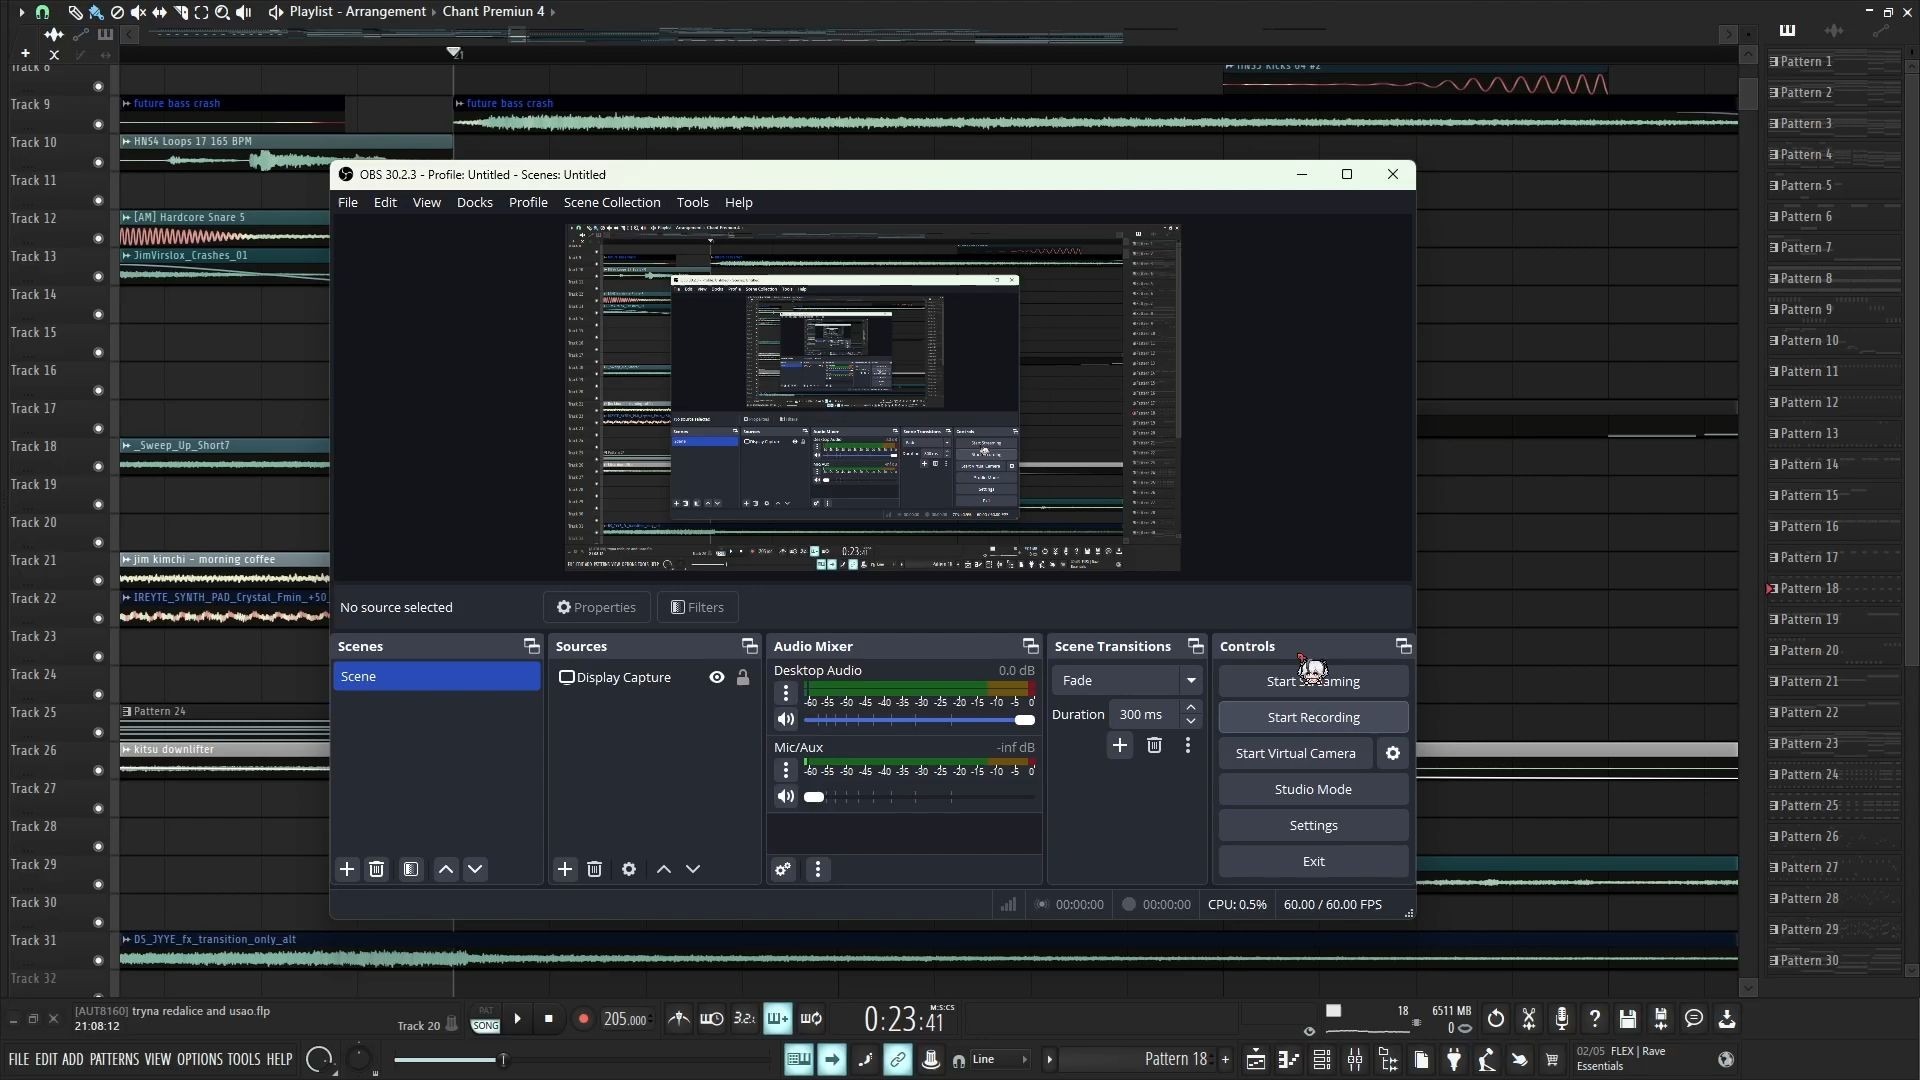Open the Docks menu
The height and width of the screenshot is (1080, 1920).
coord(474,202)
